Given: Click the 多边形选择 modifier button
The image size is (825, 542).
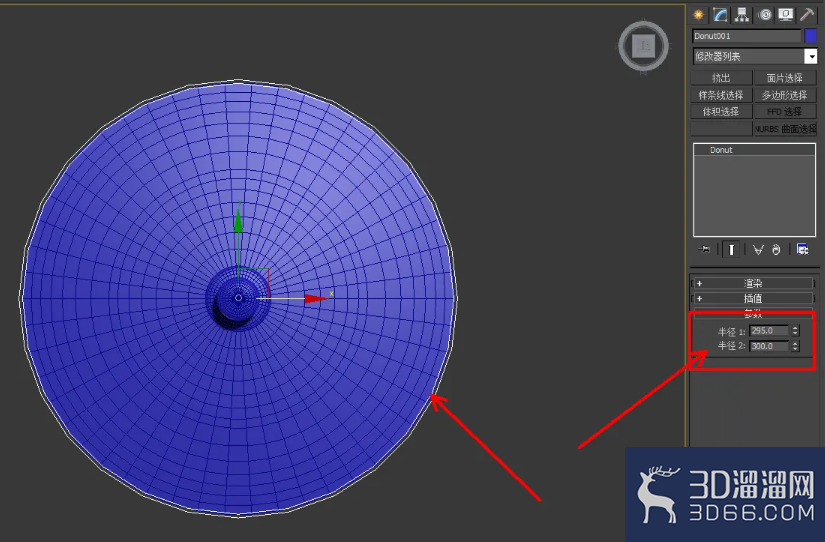Looking at the screenshot, I should [784, 95].
